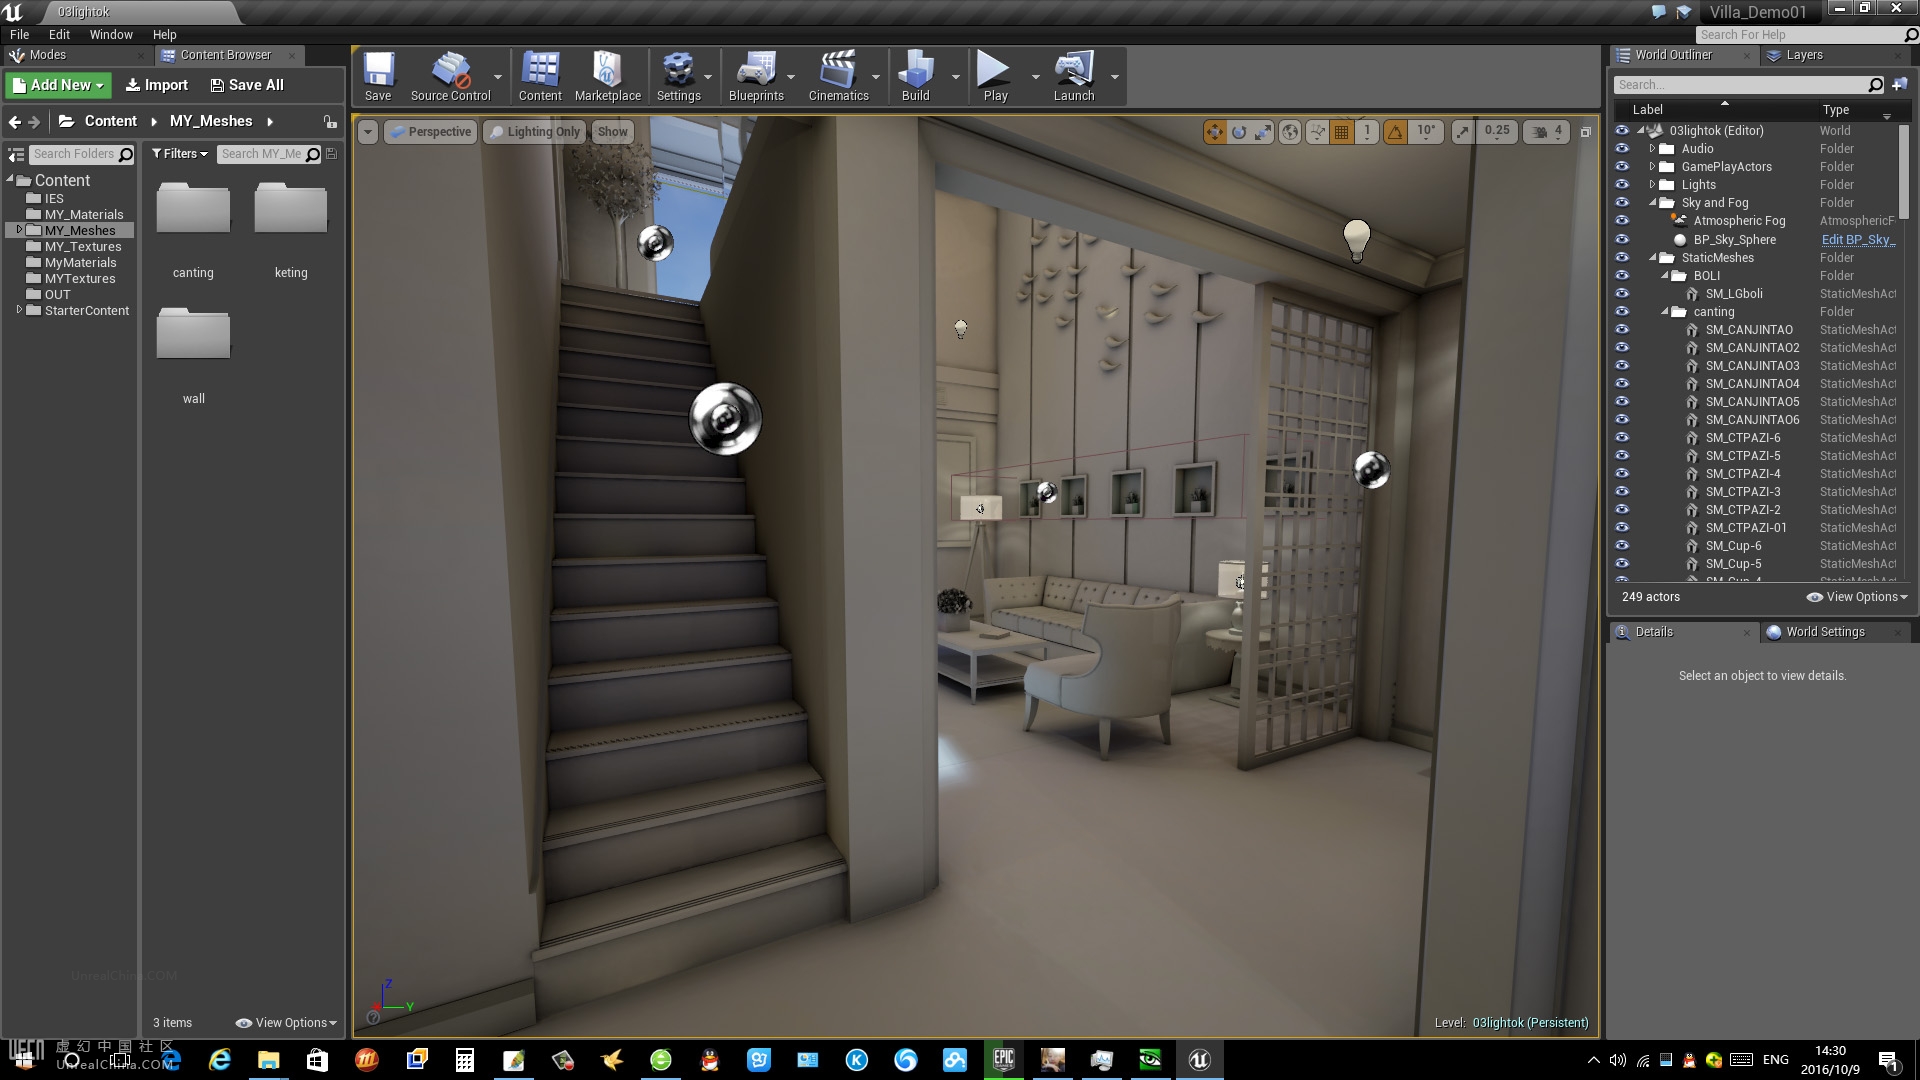Toggle rotation snapping in viewport
This screenshot has width=1920, height=1080.
tap(1395, 132)
